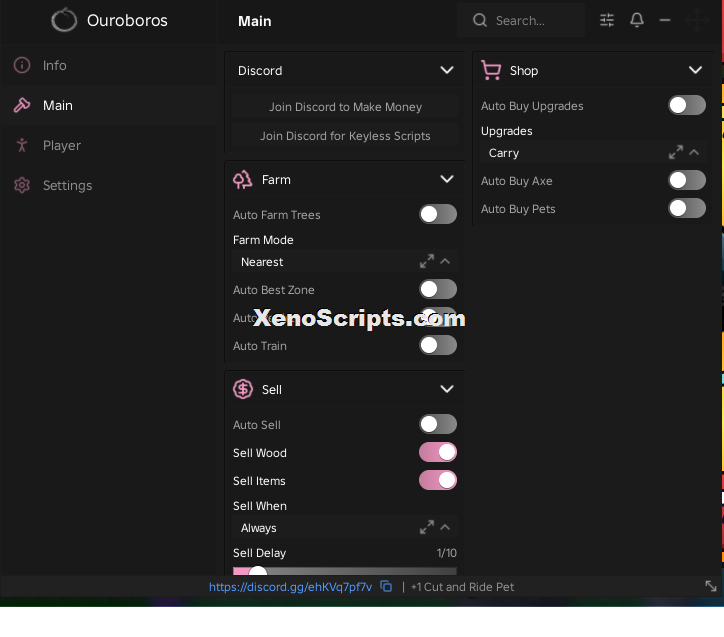
Task: Click Join Discord to Make Money
Action: 345,107
